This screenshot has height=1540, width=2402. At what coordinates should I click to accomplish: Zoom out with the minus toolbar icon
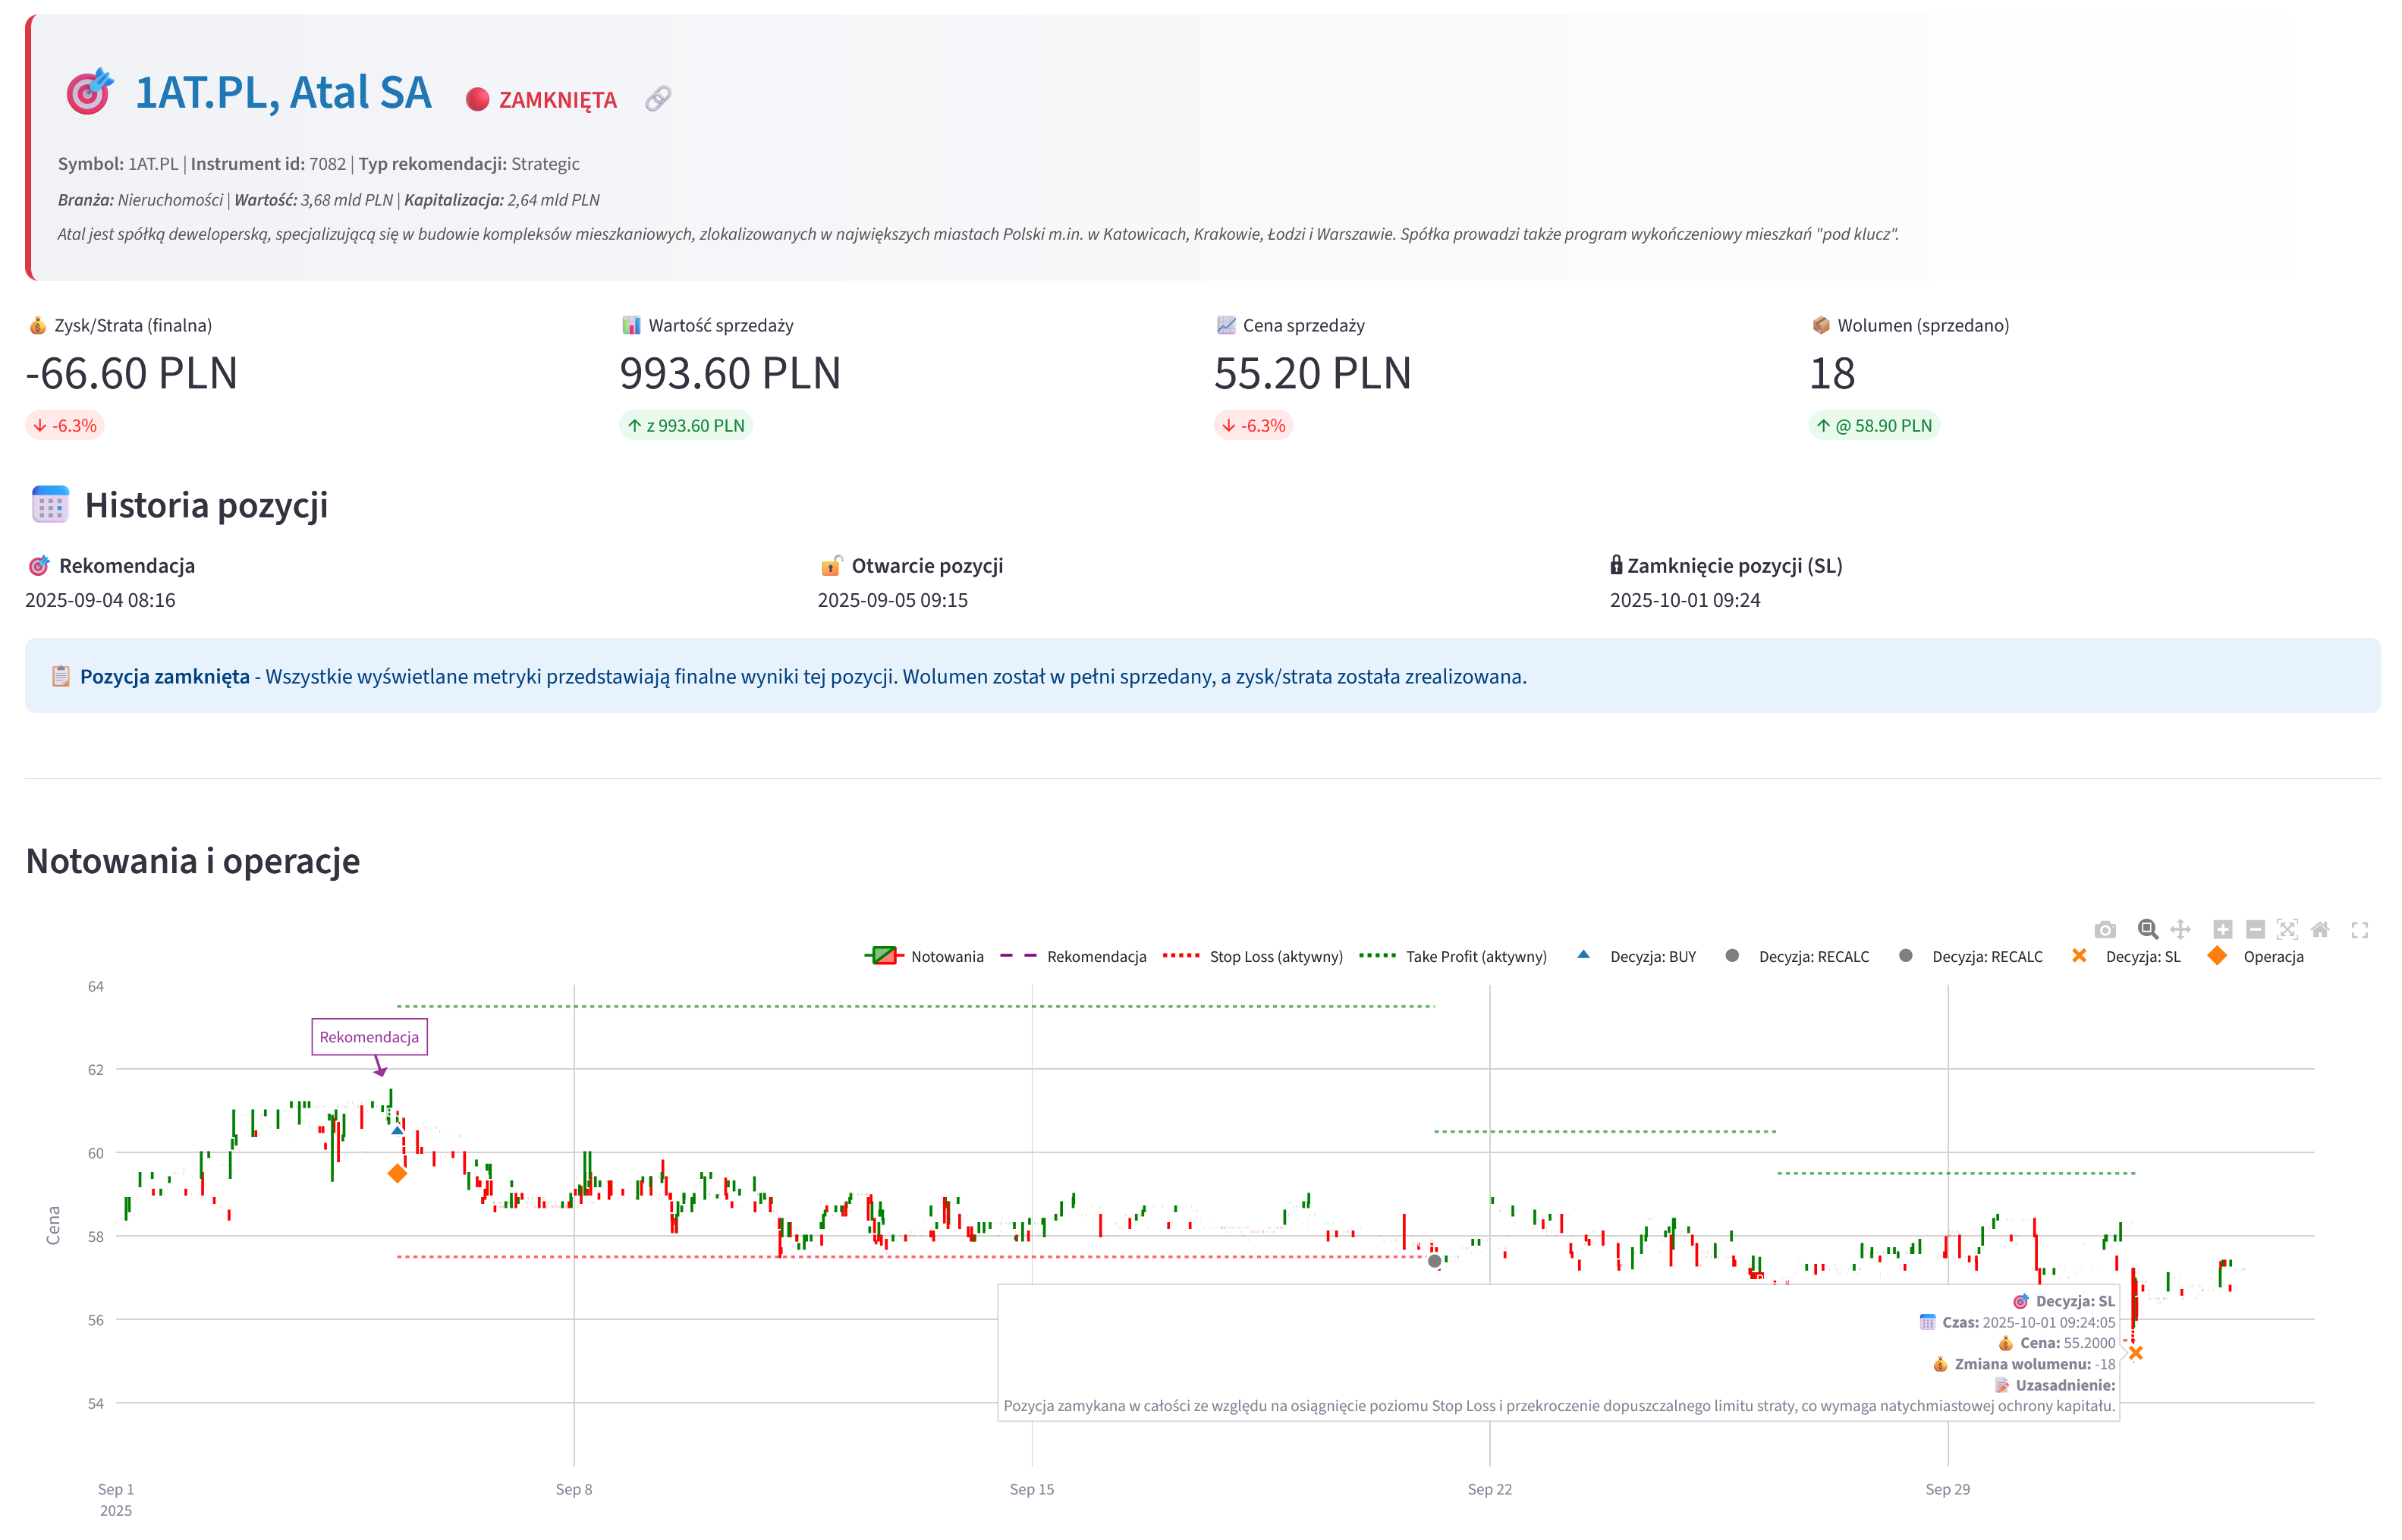[x=2256, y=929]
